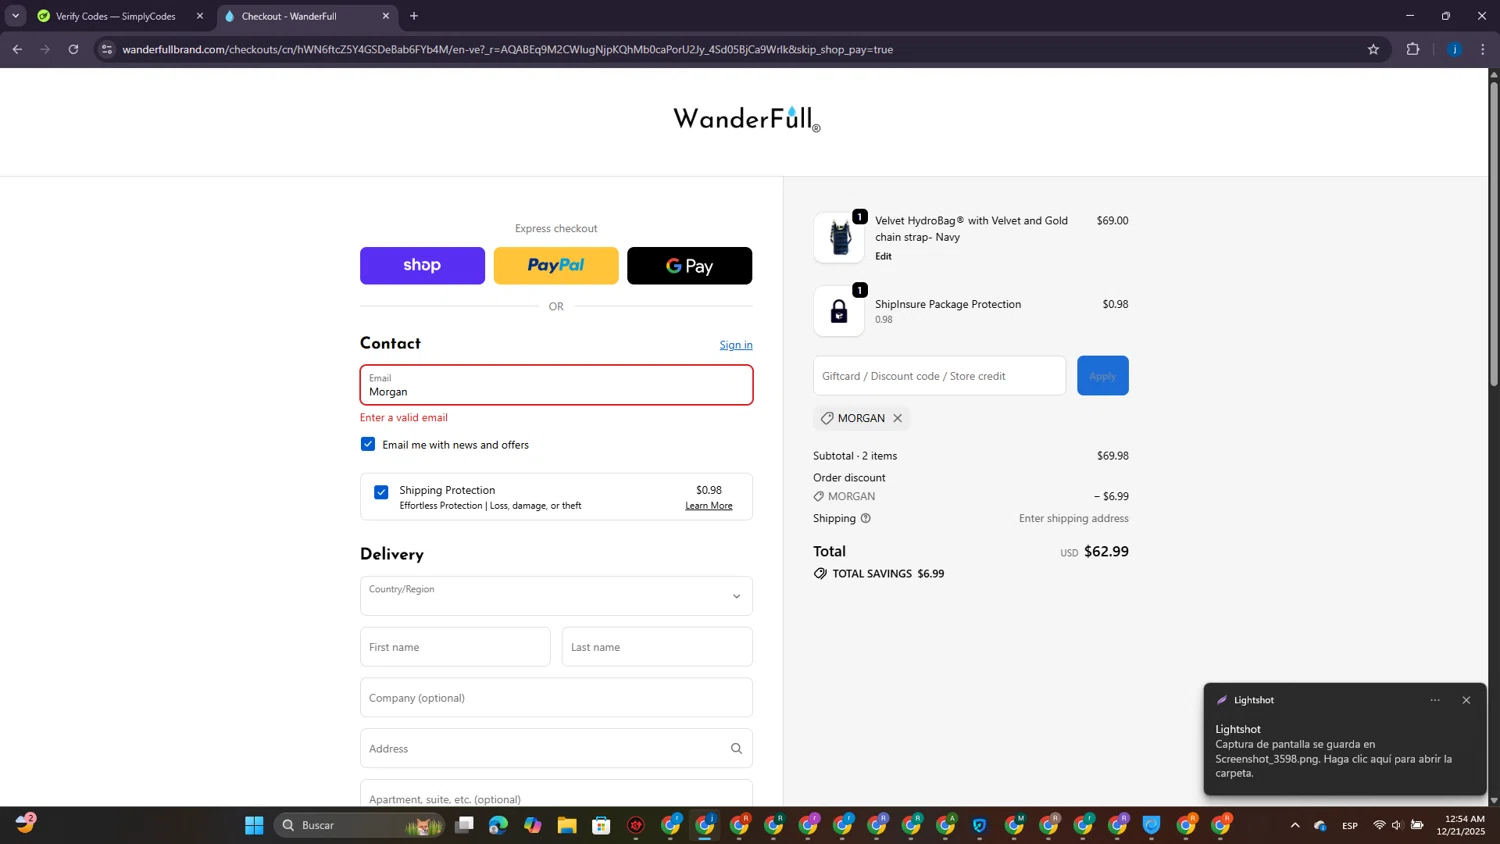1500x844 pixels.
Task: Select the Checkout - WanderFull tab
Action: (x=307, y=16)
